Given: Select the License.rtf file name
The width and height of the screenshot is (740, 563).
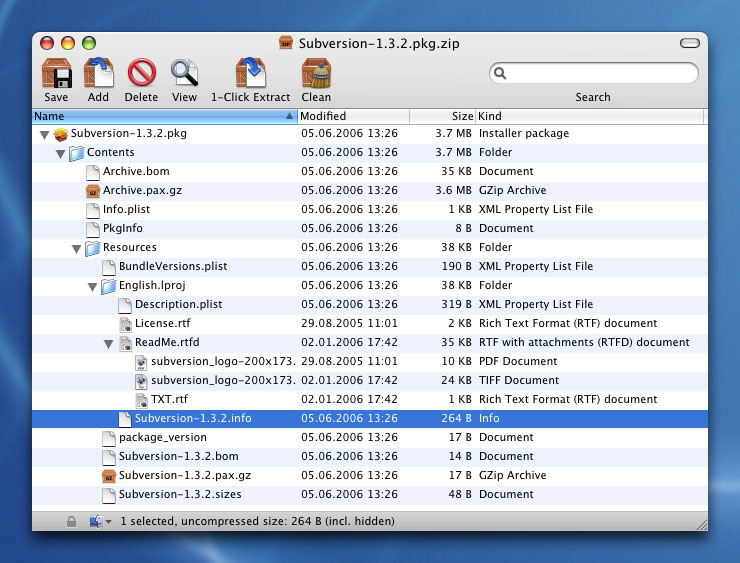Looking at the screenshot, I should [162, 323].
